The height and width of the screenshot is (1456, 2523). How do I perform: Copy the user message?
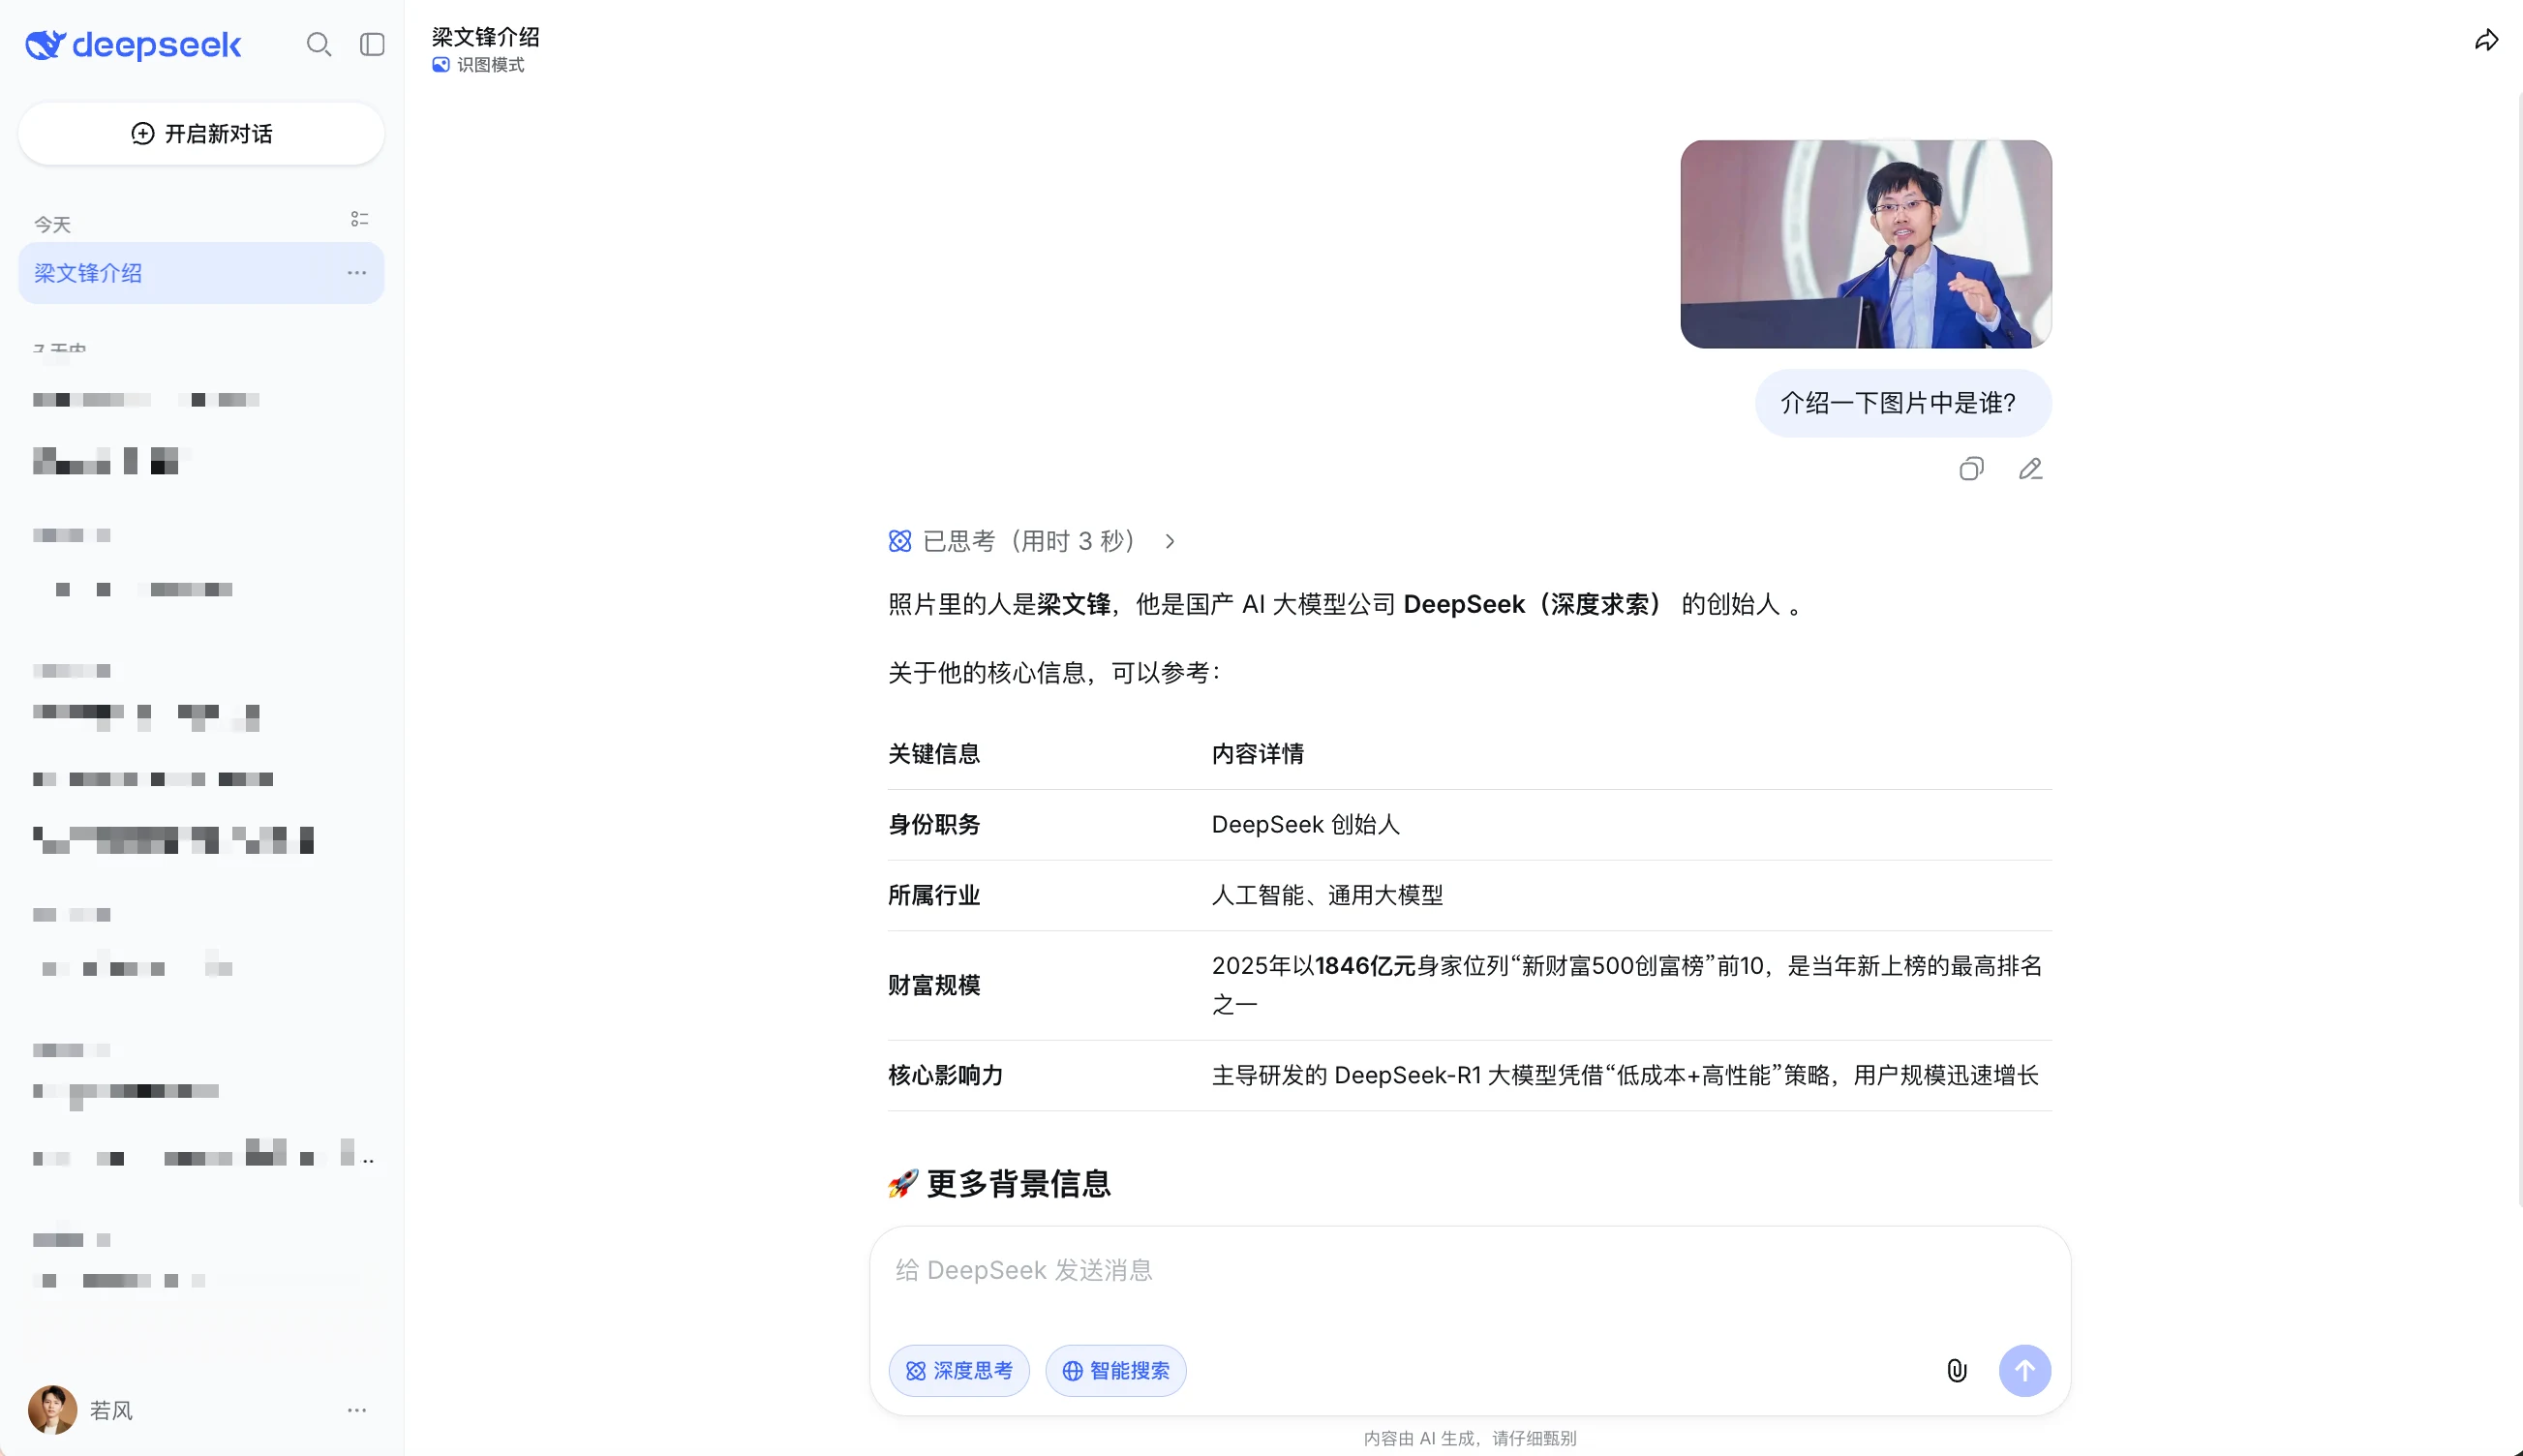pos(1971,469)
